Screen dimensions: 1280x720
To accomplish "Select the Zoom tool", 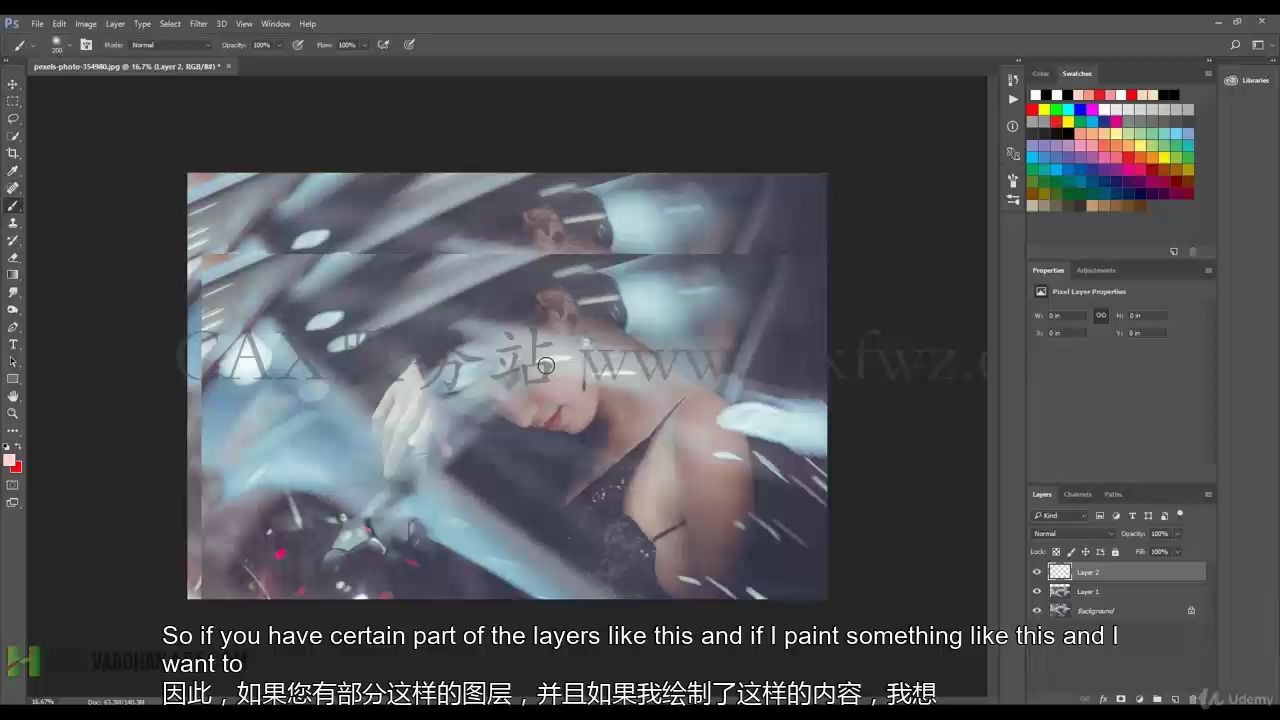I will [x=13, y=413].
